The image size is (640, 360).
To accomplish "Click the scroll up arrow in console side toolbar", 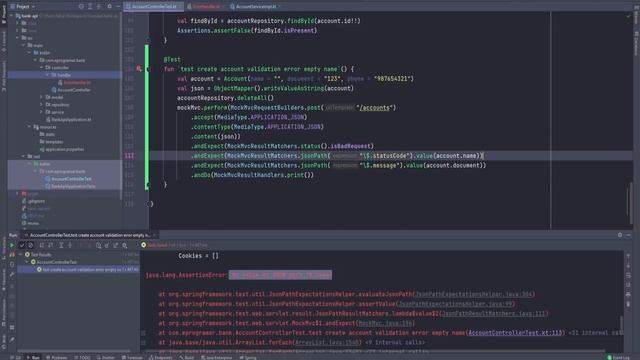I will (x=628, y=256).
